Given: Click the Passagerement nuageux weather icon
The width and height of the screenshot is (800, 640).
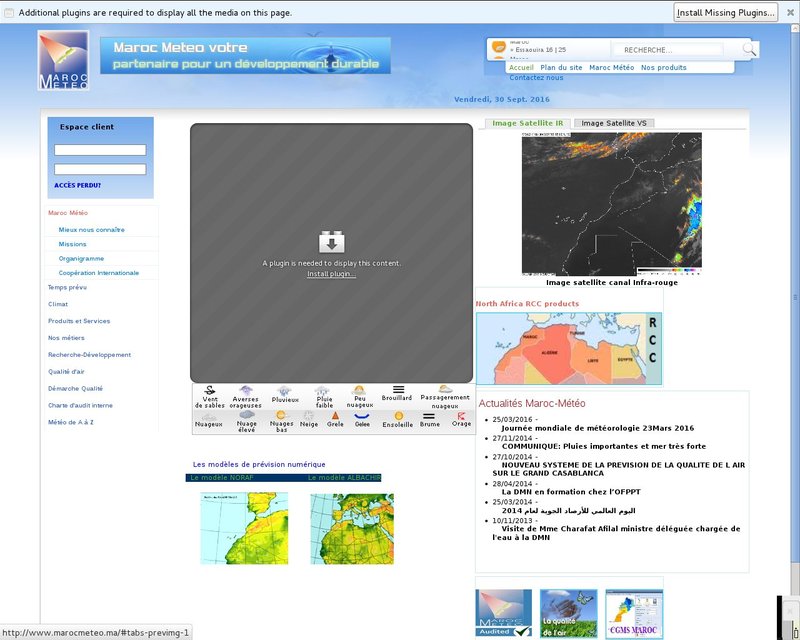Looking at the screenshot, I should (445, 389).
